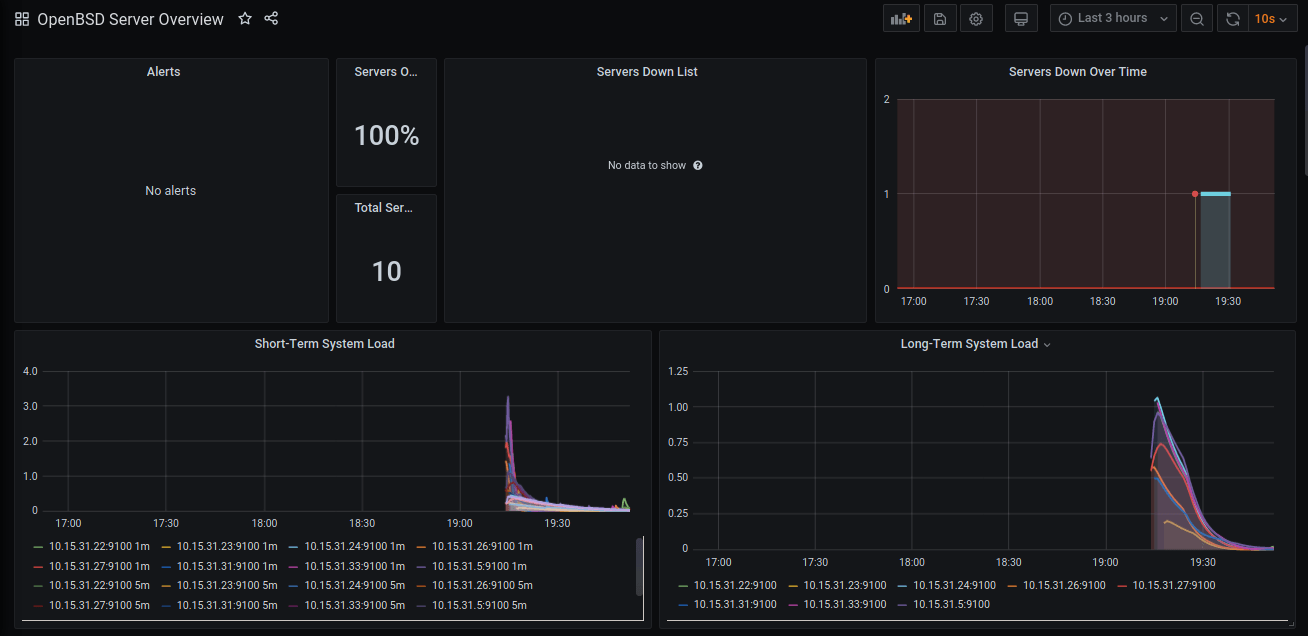Zoom out the time range
The image size is (1308, 636).
pyautogui.click(x=1196, y=18)
